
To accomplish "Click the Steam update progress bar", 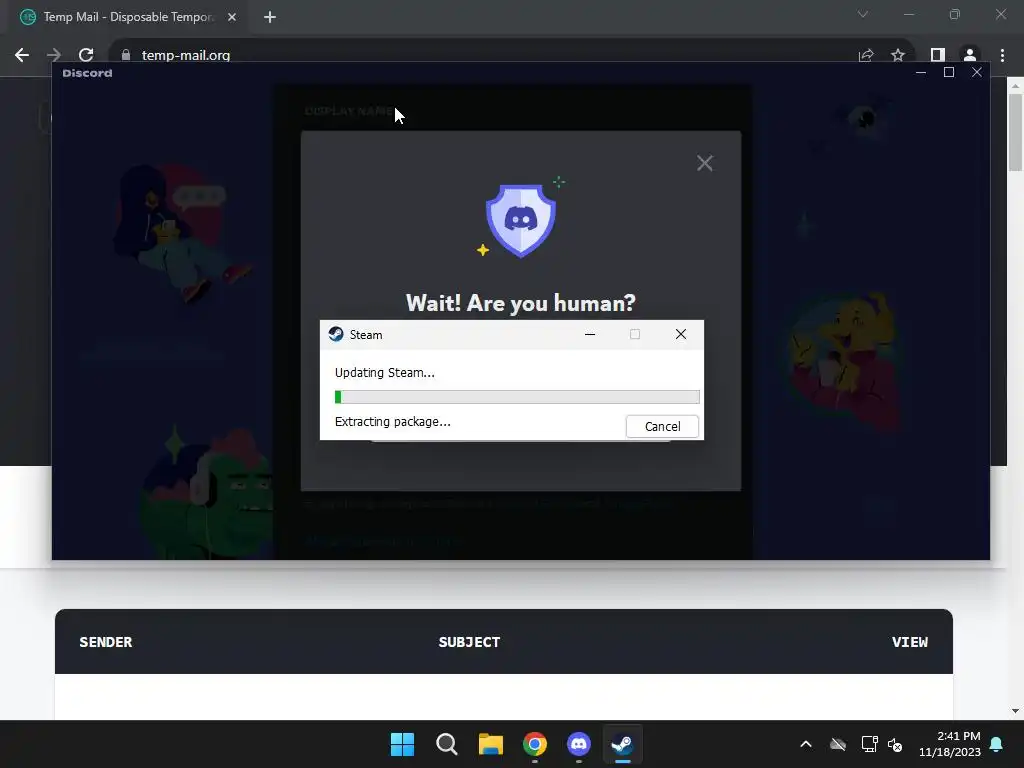I will click(x=517, y=396).
